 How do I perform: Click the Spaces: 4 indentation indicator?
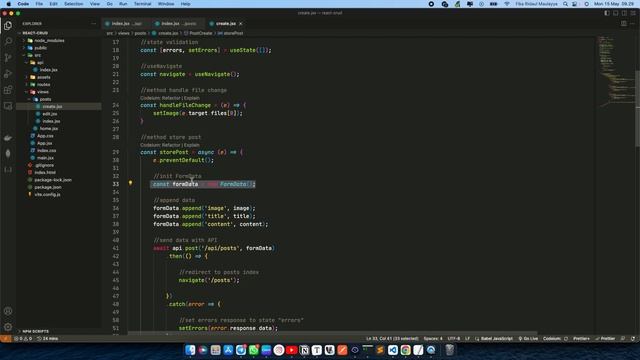[x=433, y=339]
